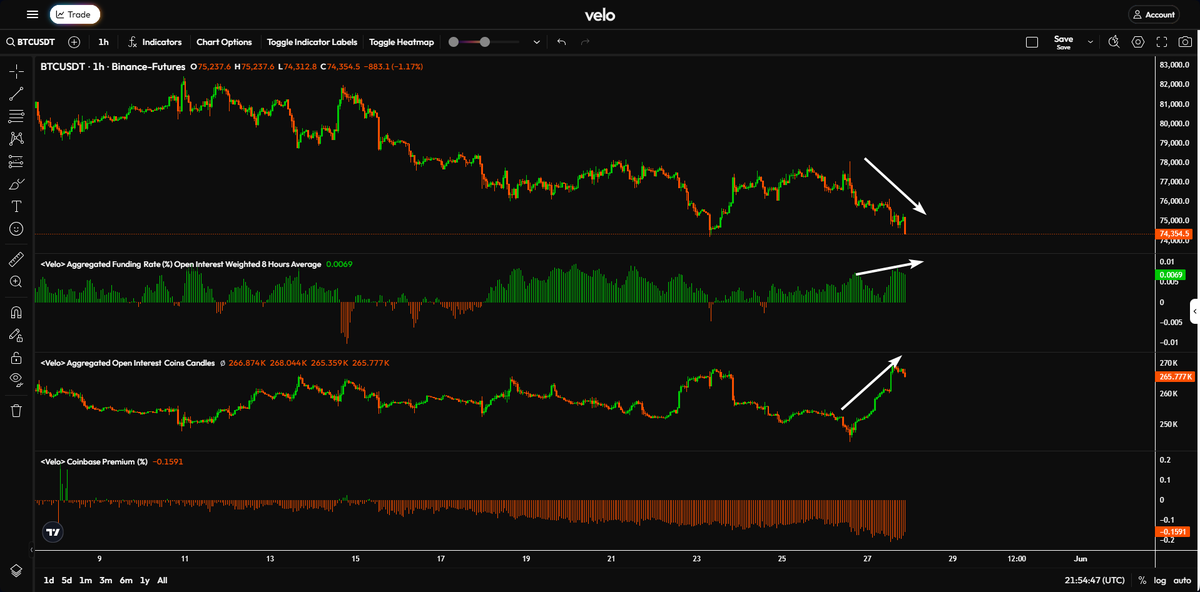Click the velo logo
This screenshot has height=592, width=1200.
(600, 15)
